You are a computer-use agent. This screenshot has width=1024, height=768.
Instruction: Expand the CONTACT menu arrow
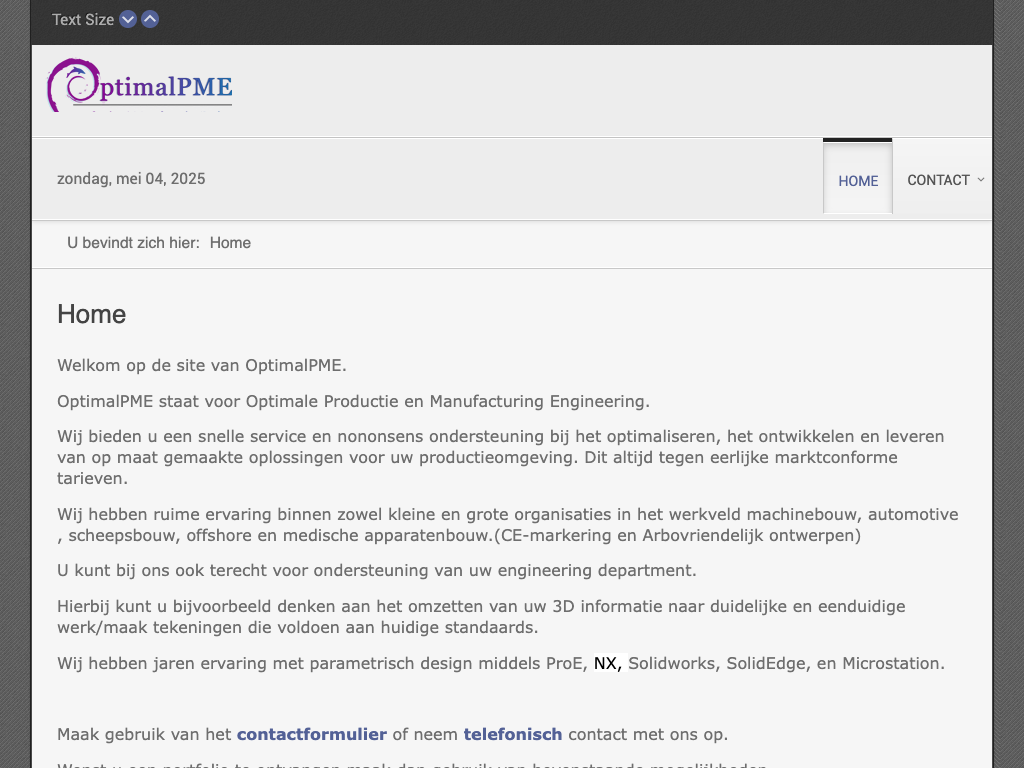point(980,180)
